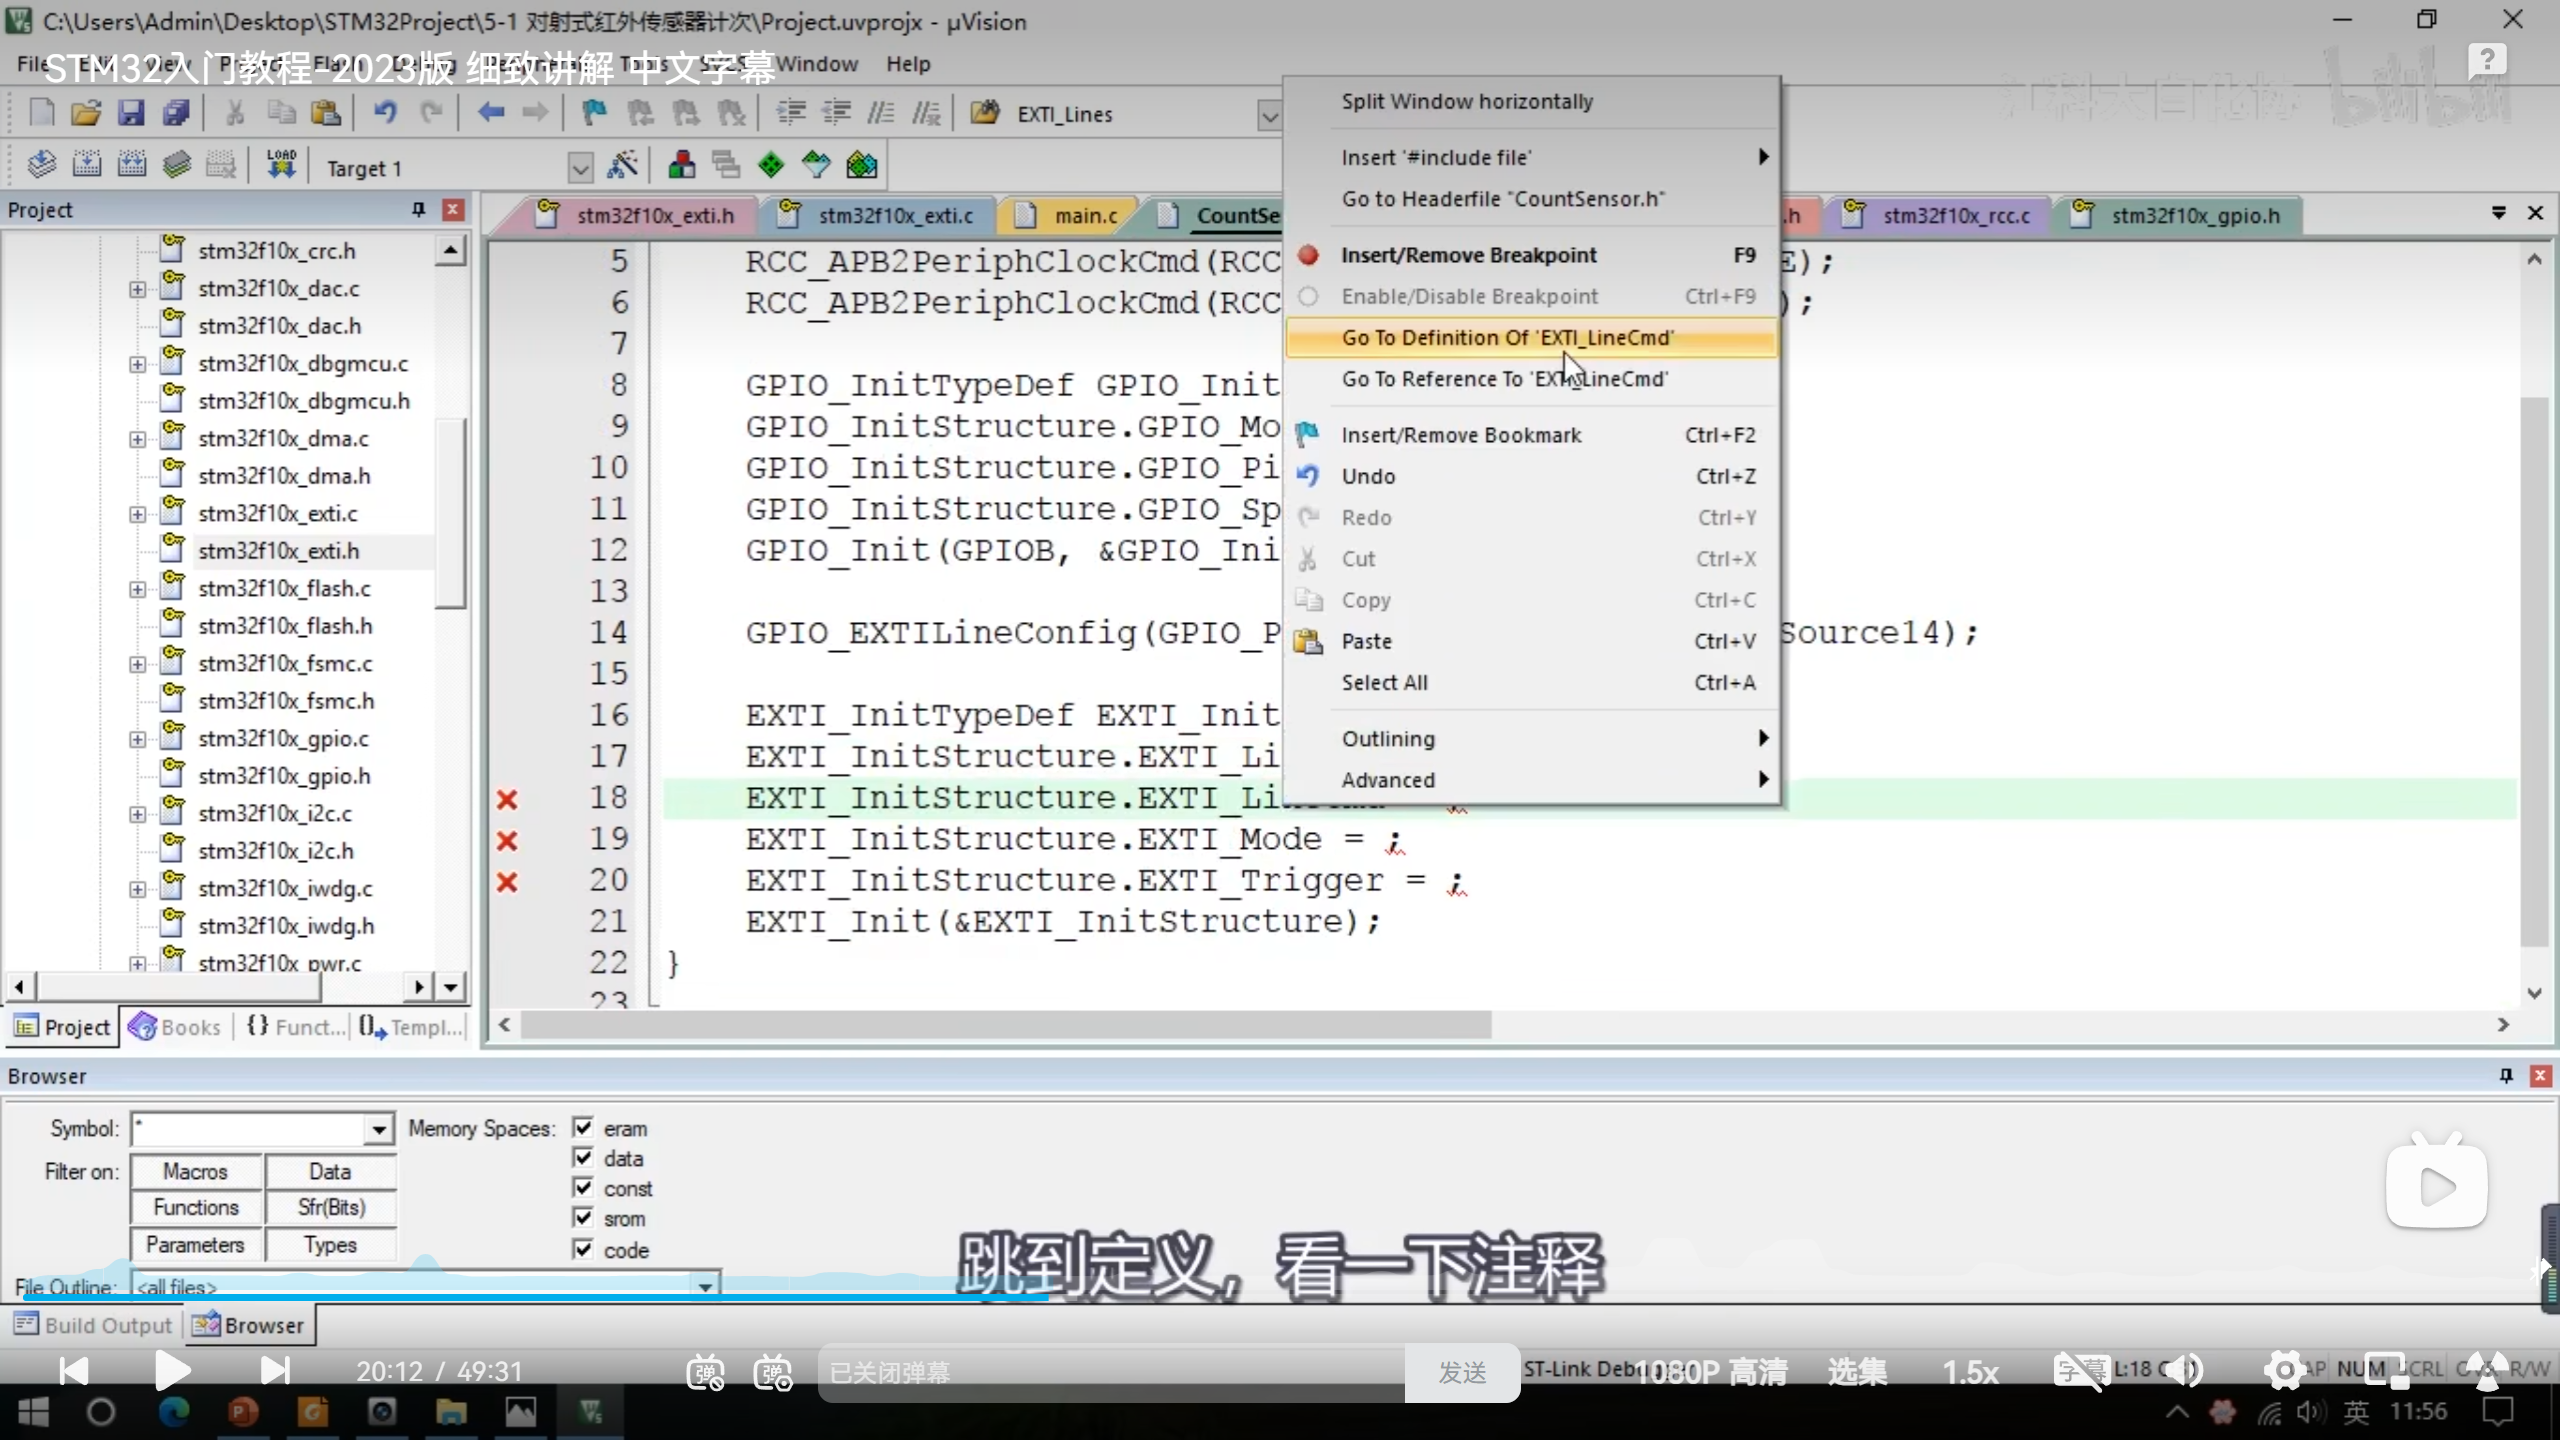2560x1440 pixels.
Task: Expand the stm32f10x_exti.c tree node
Action: (x=138, y=514)
